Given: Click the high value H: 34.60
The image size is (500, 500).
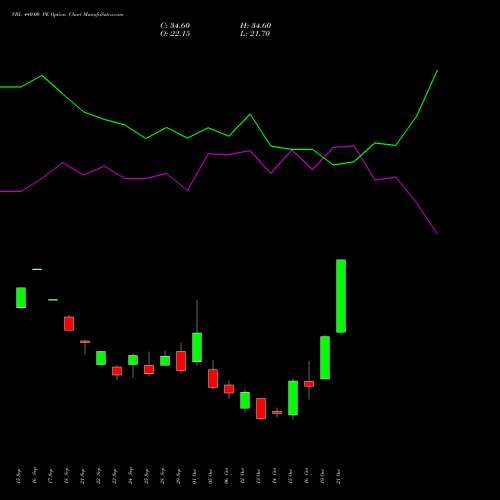Looking at the screenshot, I should click(x=255, y=26).
